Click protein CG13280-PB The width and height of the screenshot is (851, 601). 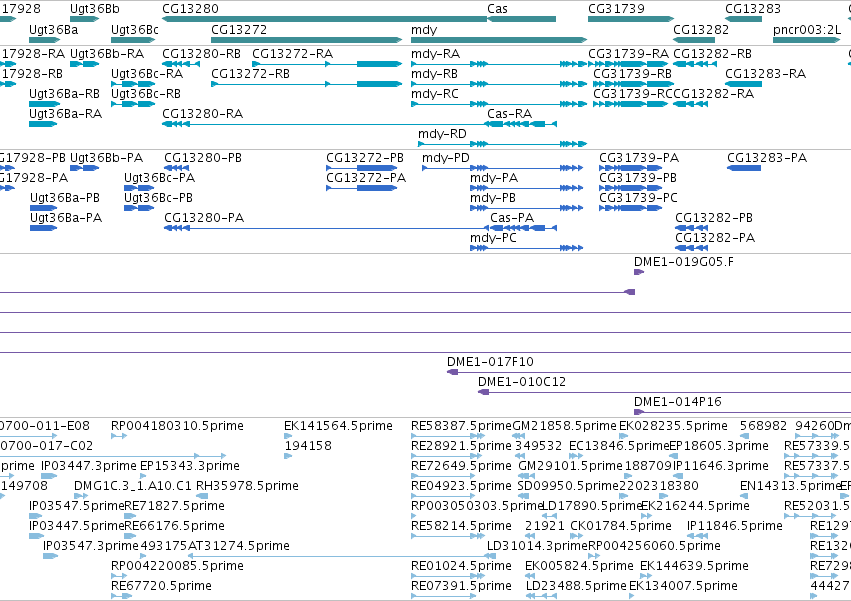click(x=203, y=158)
